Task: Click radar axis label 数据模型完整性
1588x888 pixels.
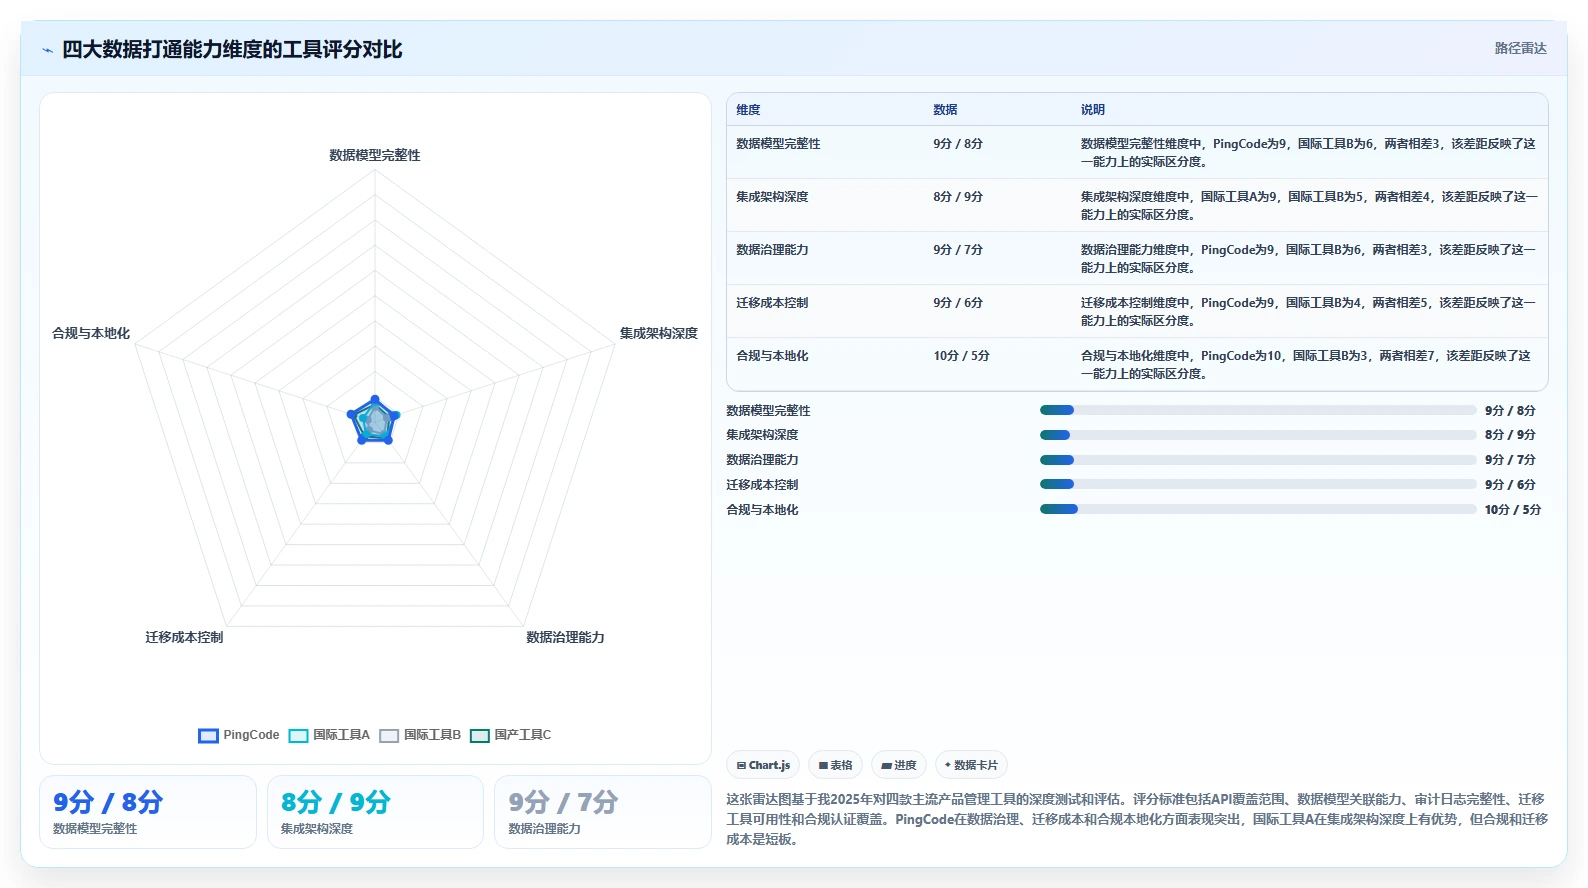Action: [375, 155]
